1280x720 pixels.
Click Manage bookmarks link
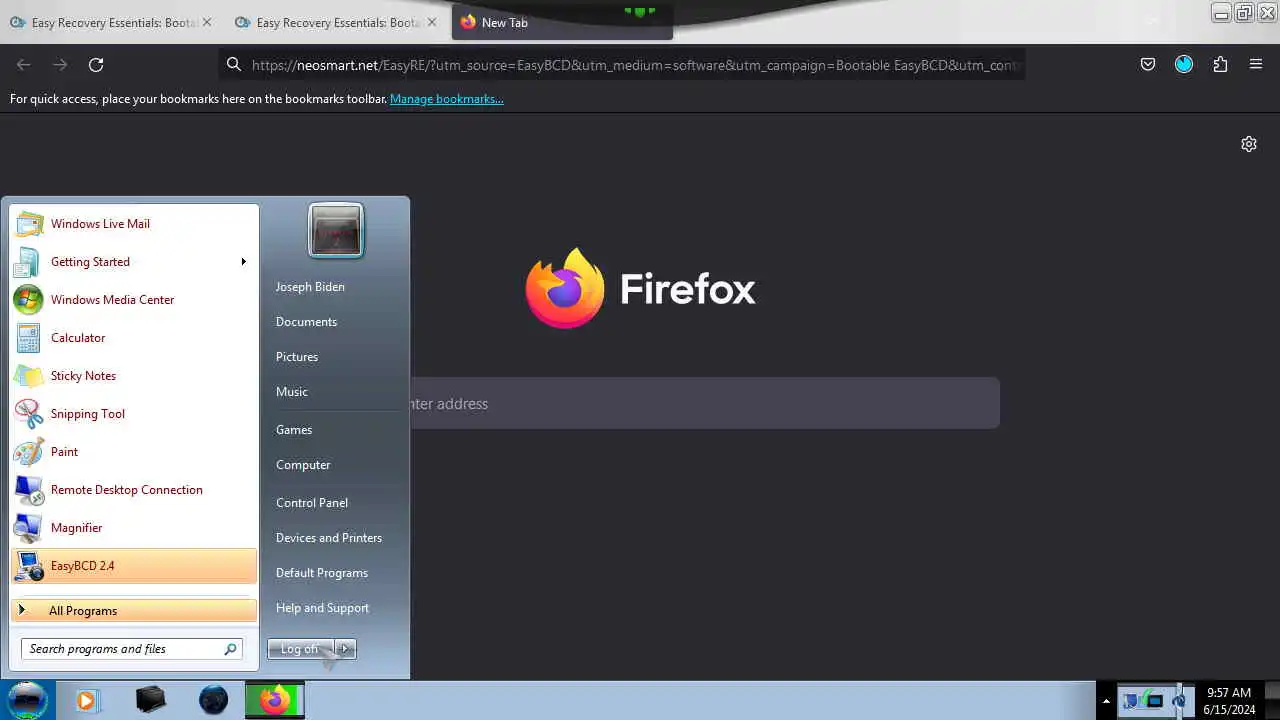click(447, 99)
